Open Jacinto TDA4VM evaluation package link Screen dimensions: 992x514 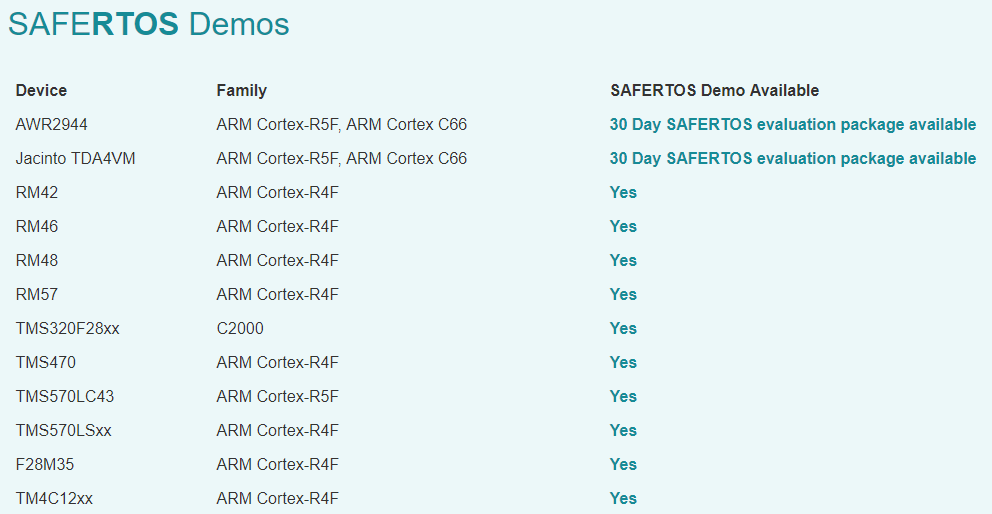tap(793, 158)
